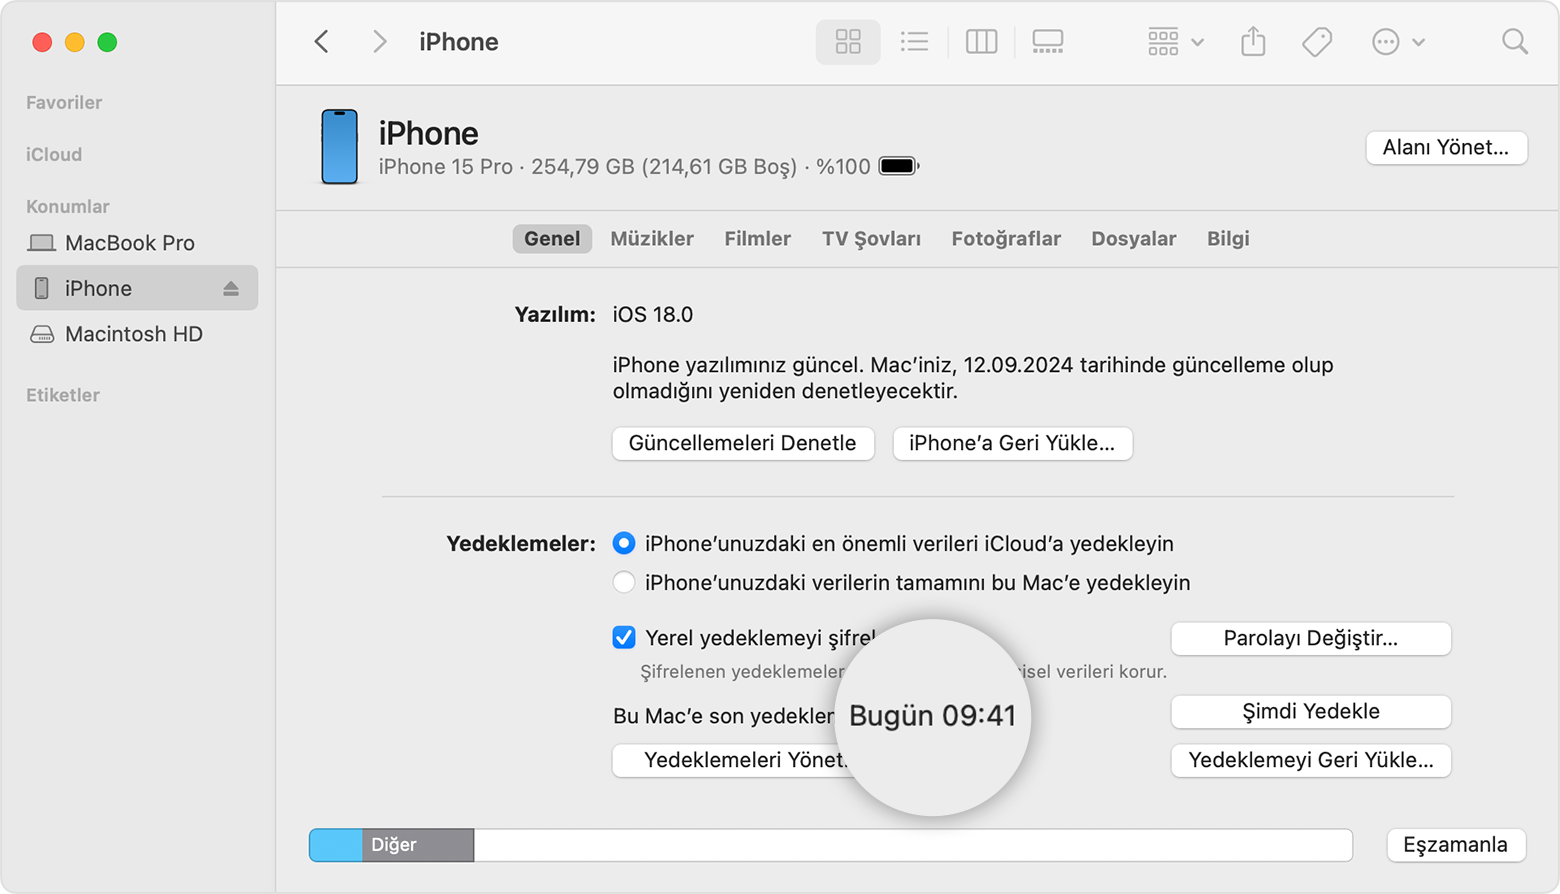Screen dimensions: 1560x894
Task: Click the battery level icon
Action: tap(898, 166)
